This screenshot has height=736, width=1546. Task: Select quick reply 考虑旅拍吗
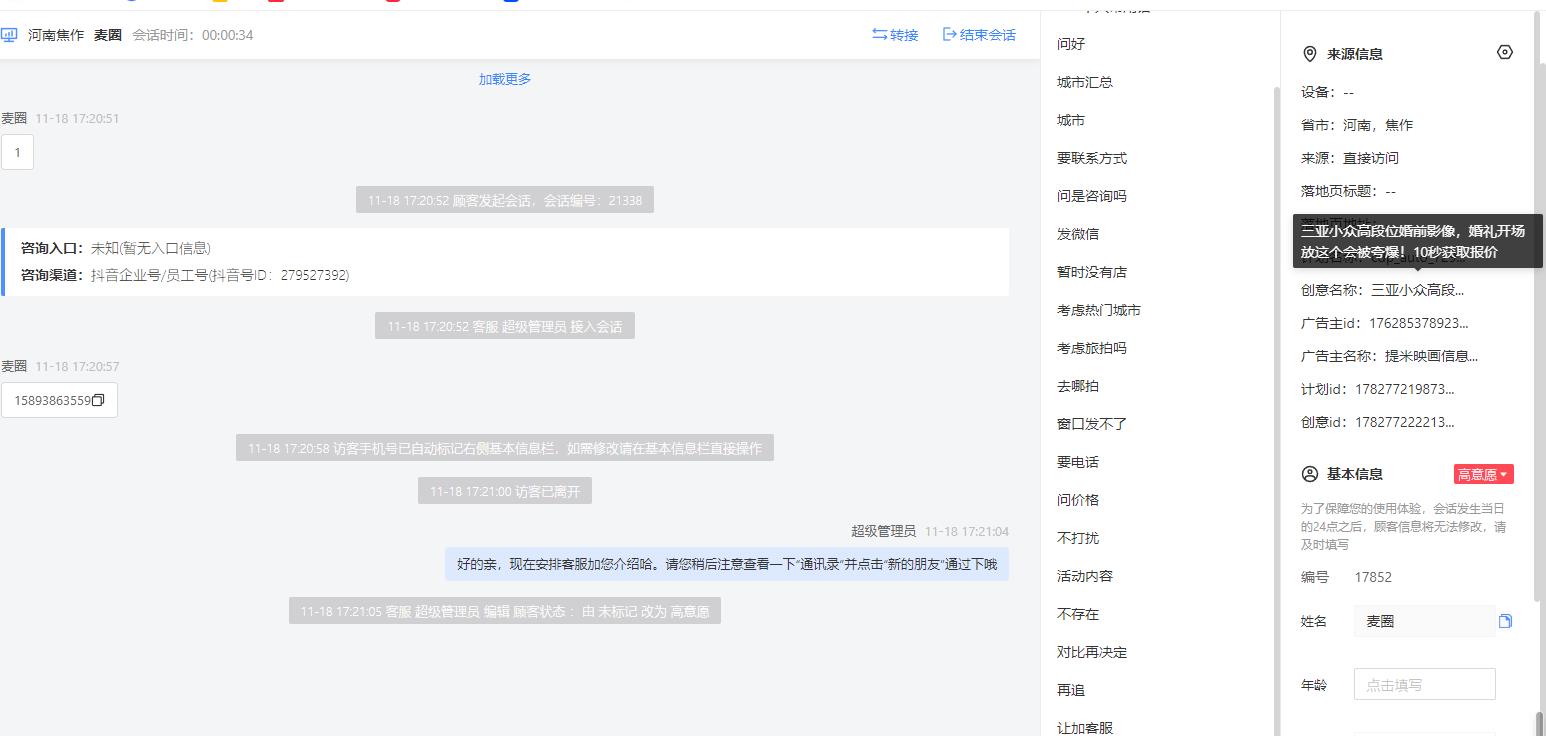pyautogui.click(x=1092, y=348)
